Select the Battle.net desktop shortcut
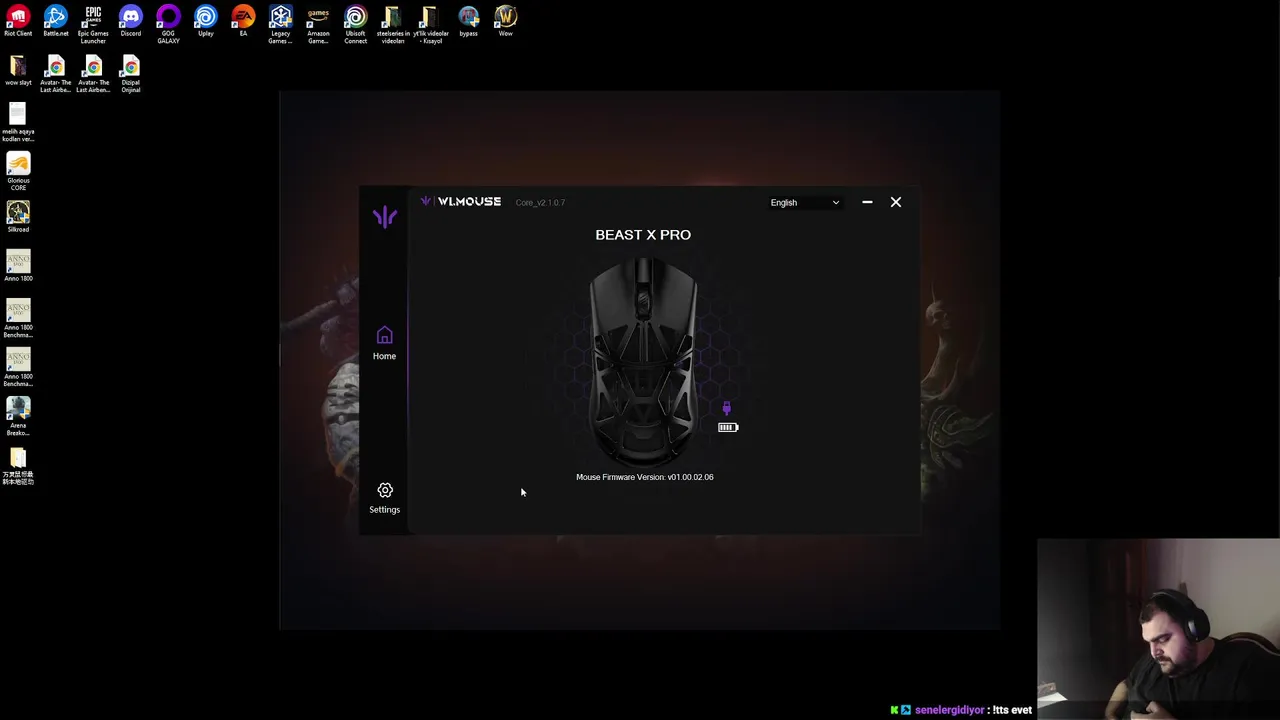 point(56,22)
